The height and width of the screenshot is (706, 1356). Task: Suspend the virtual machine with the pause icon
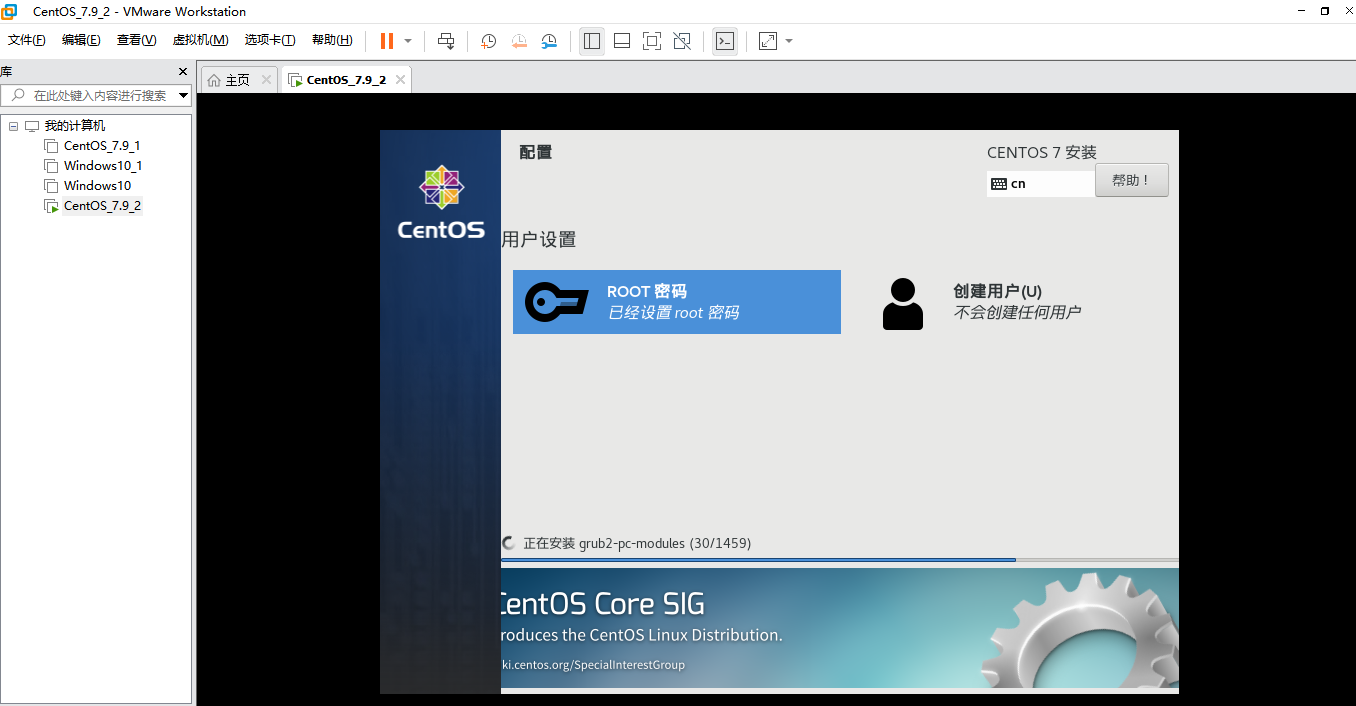[385, 41]
